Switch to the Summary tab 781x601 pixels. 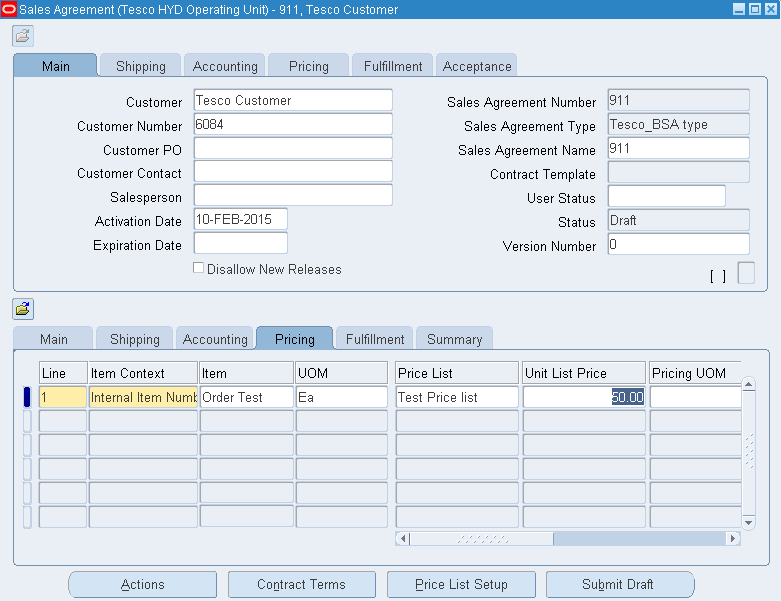[455, 339]
